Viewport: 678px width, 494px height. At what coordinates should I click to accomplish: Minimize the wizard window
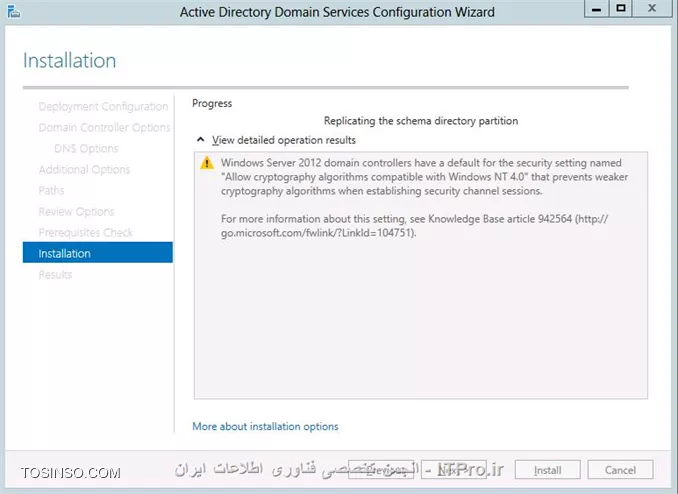(596, 9)
